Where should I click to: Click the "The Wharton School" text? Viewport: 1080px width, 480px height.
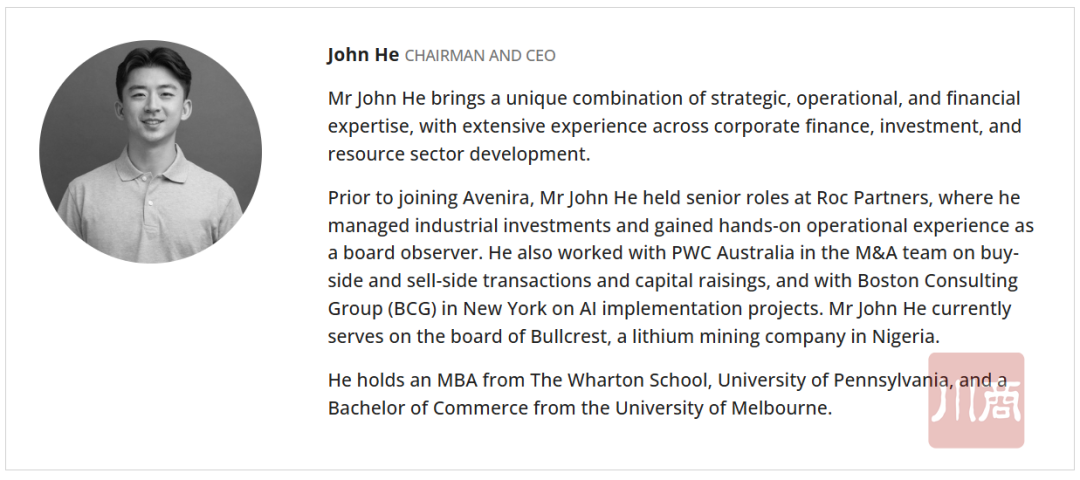(x=623, y=380)
